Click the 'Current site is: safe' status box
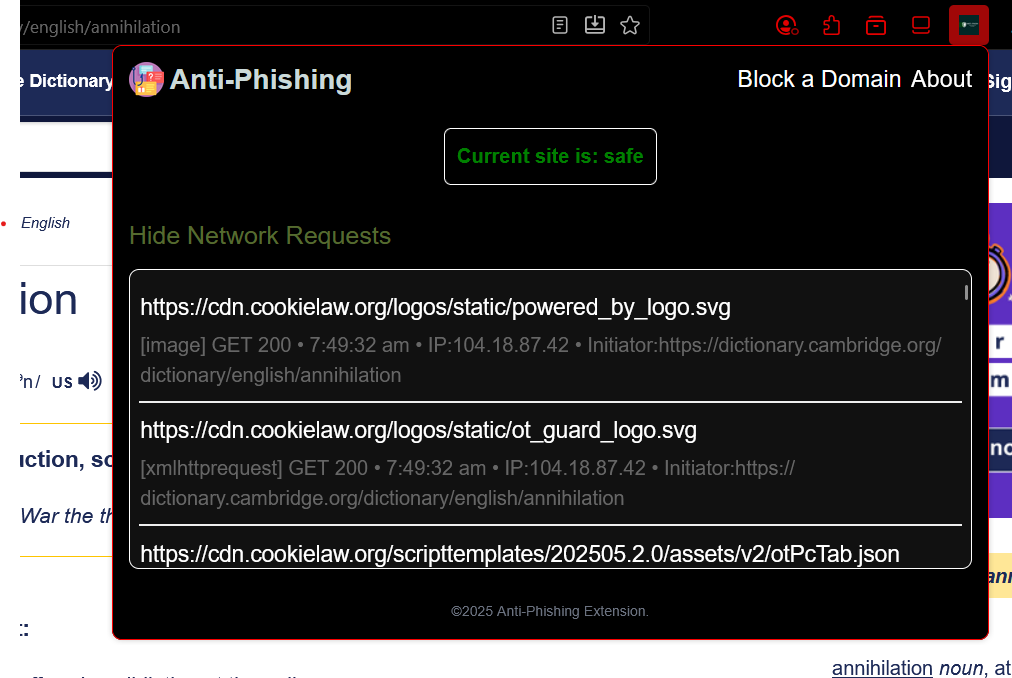1012x678 pixels. tap(550, 156)
